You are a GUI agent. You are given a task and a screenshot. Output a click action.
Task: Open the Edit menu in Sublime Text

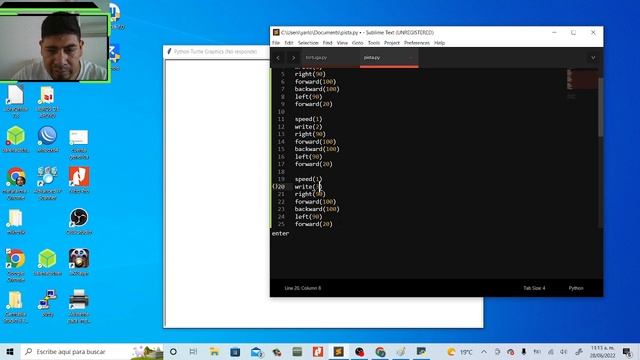point(289,43)
